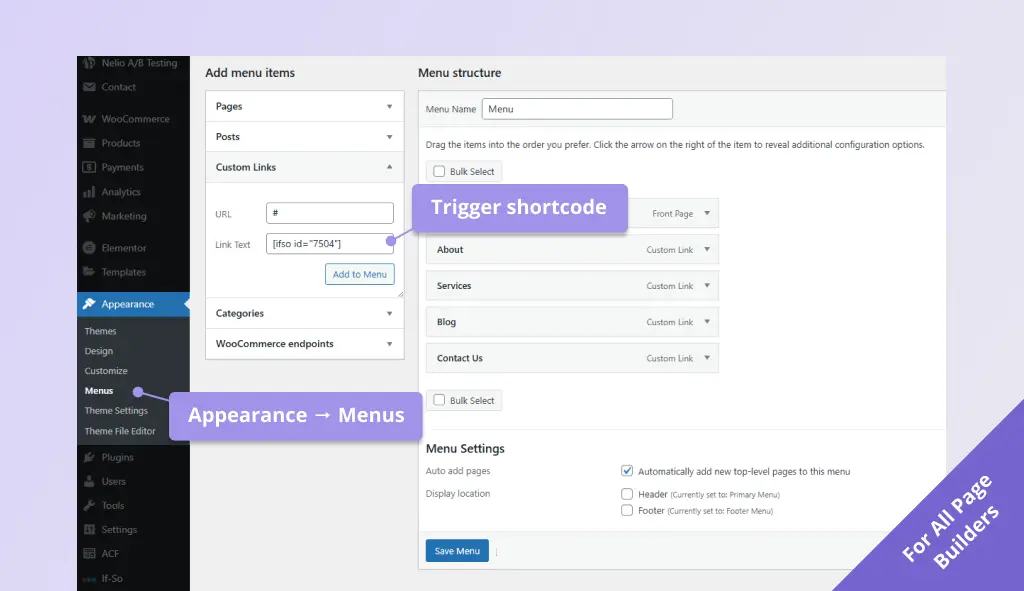
Task: Enable Header display location checkbox
Action: (x=627, y=494)
